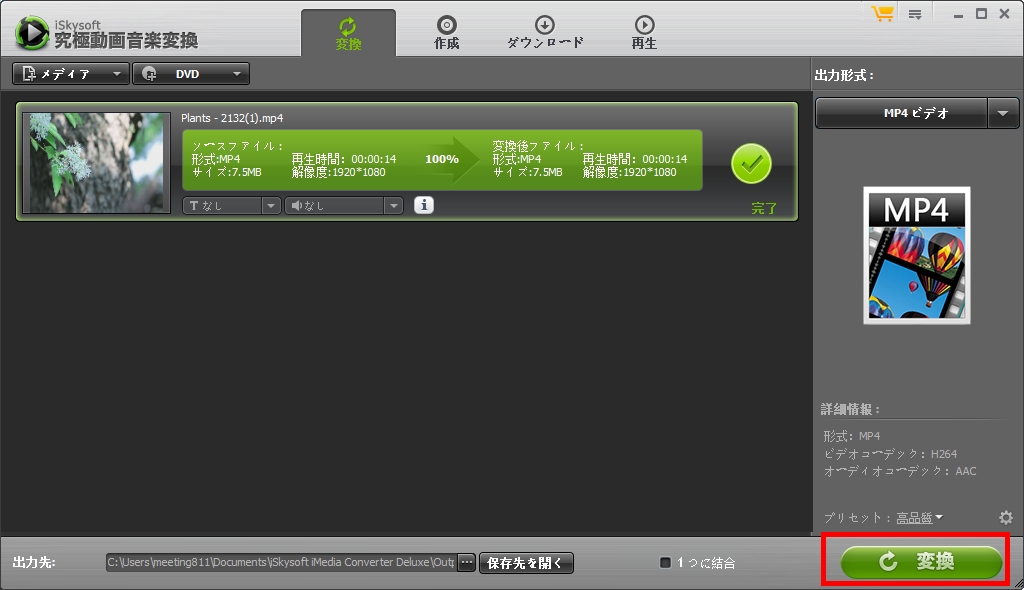Click the converted file サイズ:7.5MB text
1024x590 pixels.
click(528, 172)
